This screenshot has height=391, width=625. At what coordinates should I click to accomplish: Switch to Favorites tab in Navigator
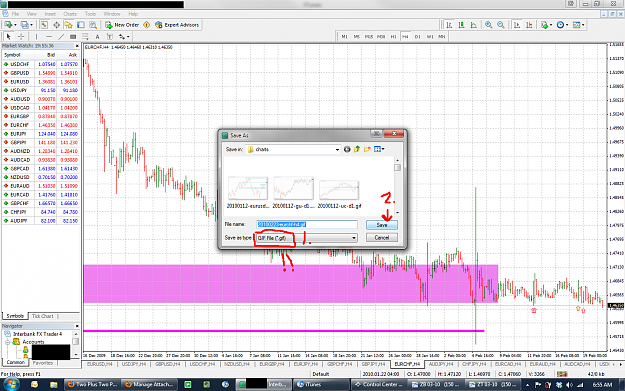point(42,363)
